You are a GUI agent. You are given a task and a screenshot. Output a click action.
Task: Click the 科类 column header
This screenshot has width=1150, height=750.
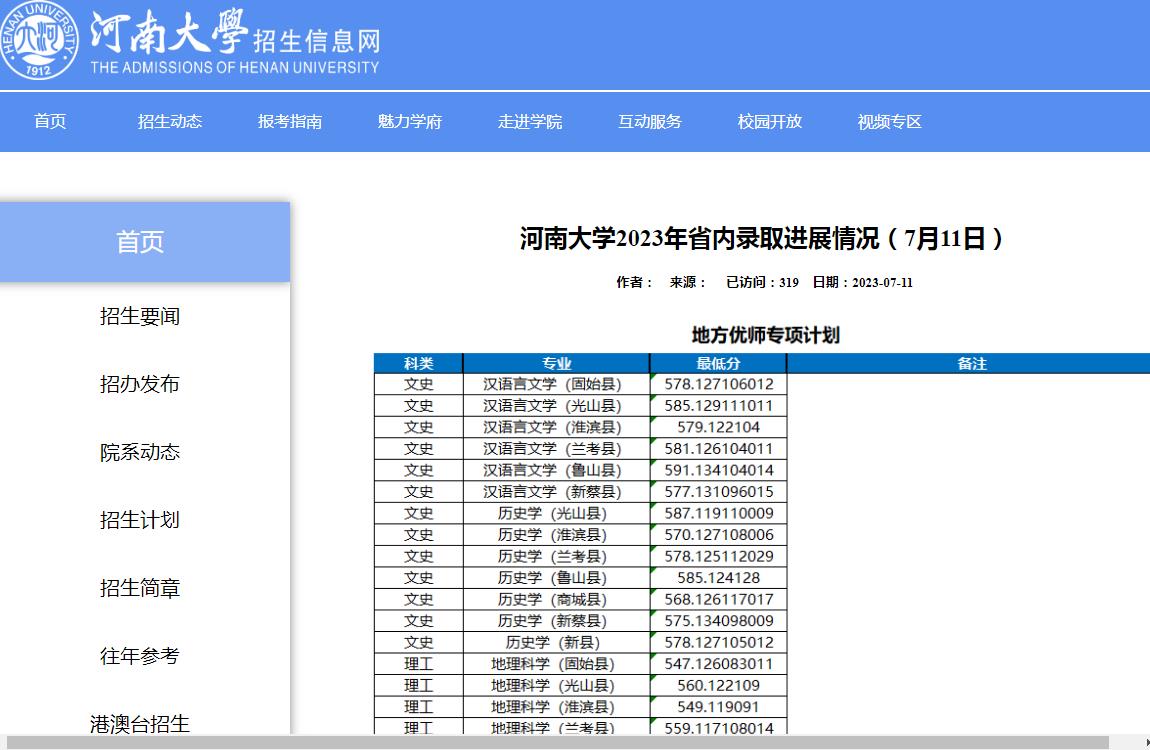[419, 363]
